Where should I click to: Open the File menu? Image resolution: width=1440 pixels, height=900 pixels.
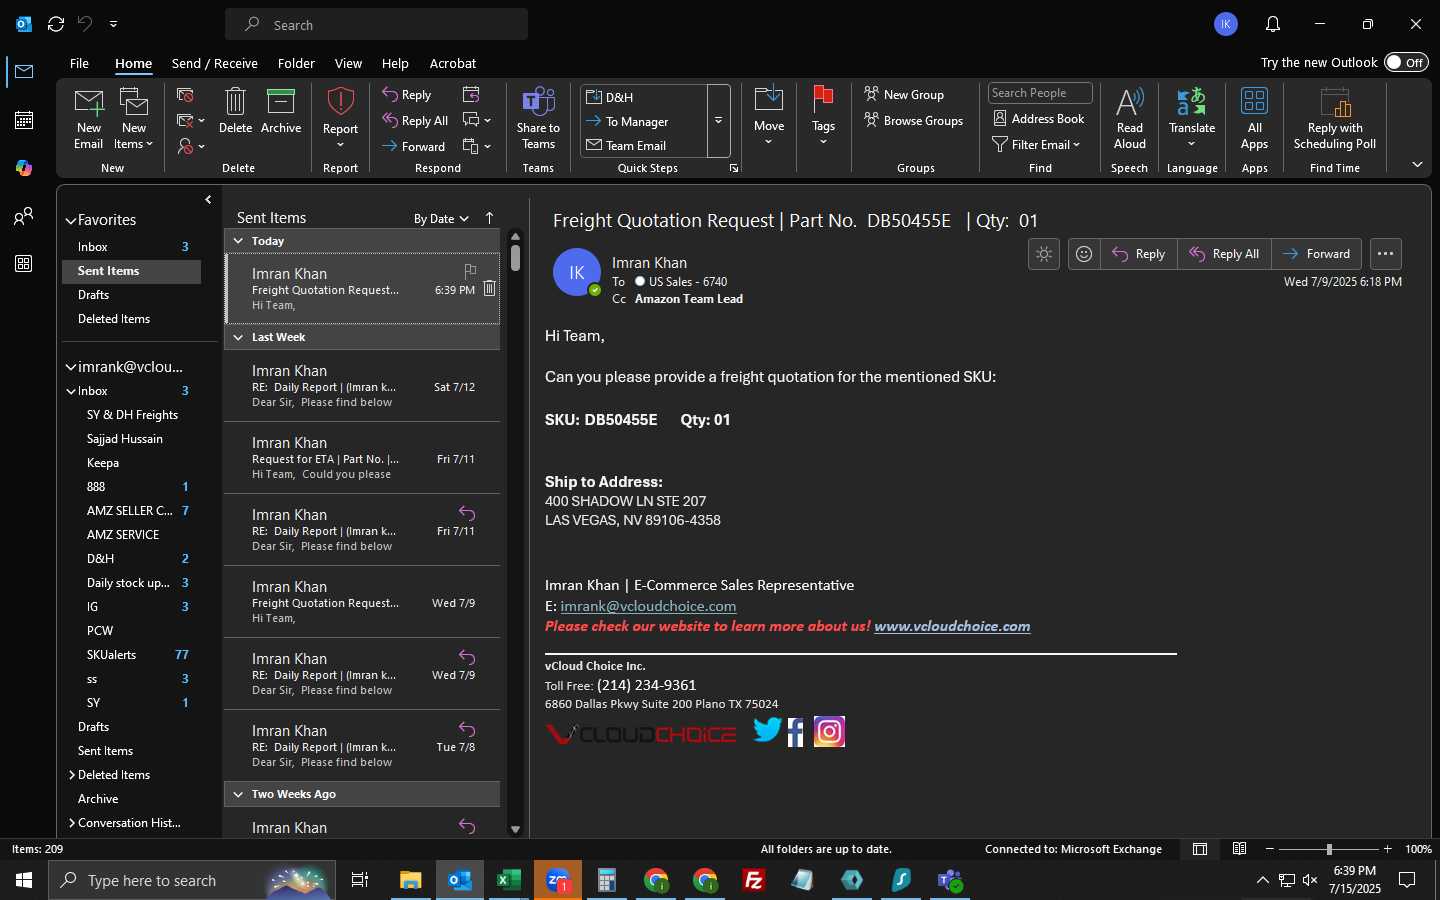pyautogui.click(x=79, y=63)
